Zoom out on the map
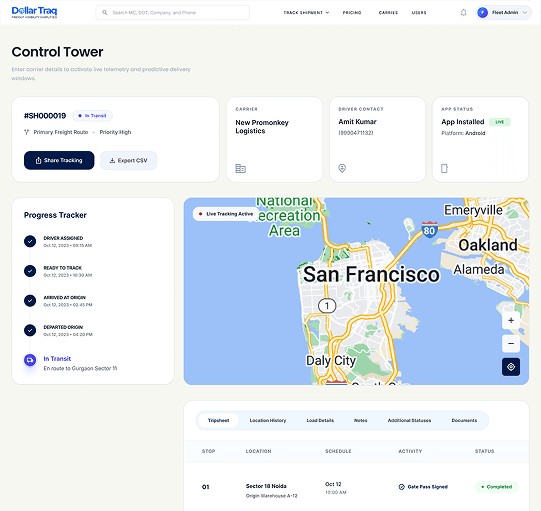The width and height of the screenshot is (541, 511). (511, 343)
